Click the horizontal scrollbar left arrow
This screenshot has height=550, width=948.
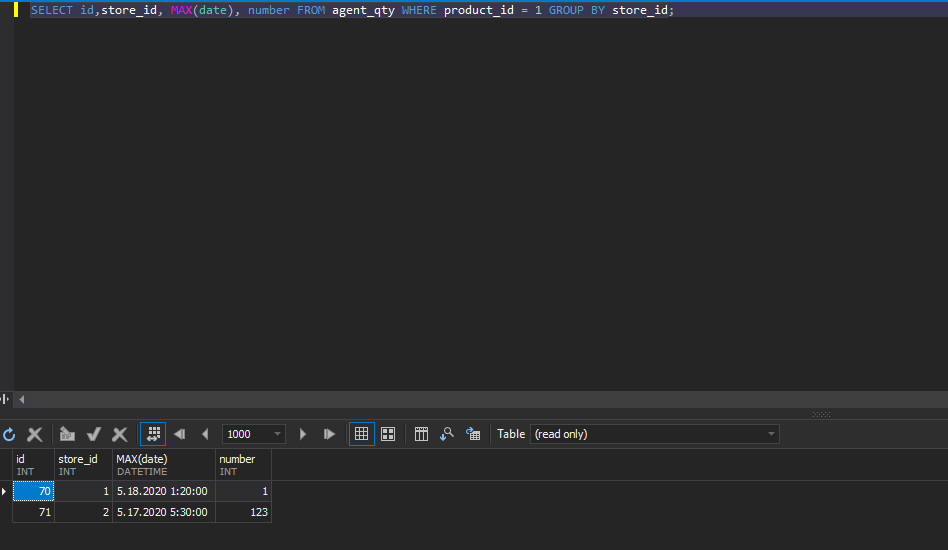(x=22, y=399)
